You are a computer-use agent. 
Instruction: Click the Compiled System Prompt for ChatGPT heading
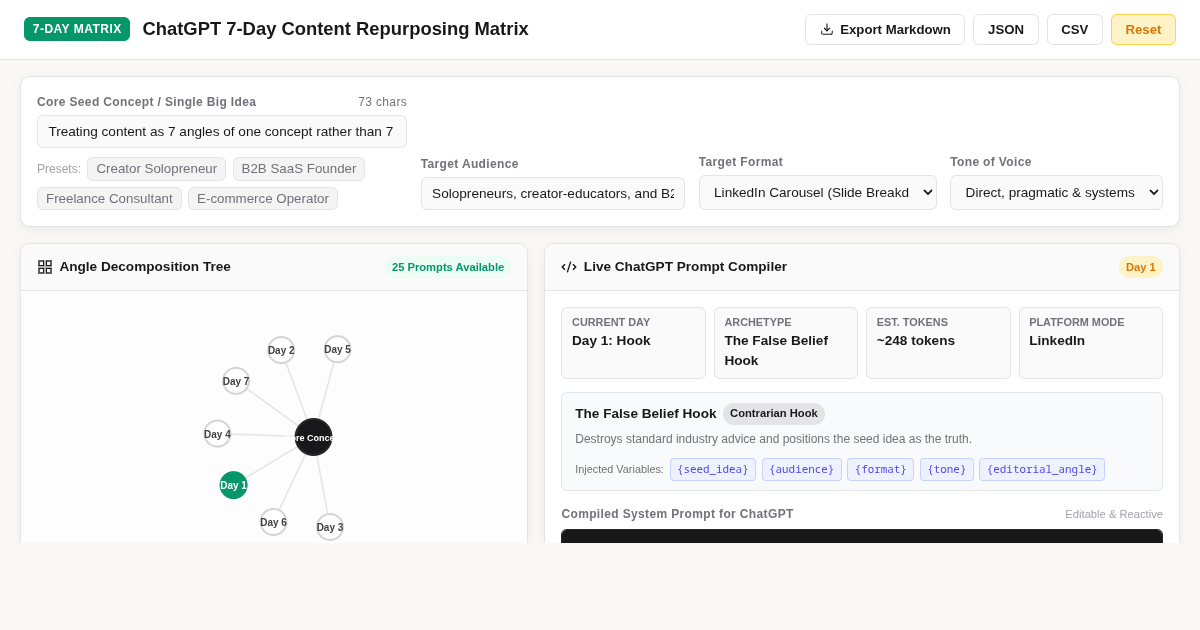click(678, 514)
